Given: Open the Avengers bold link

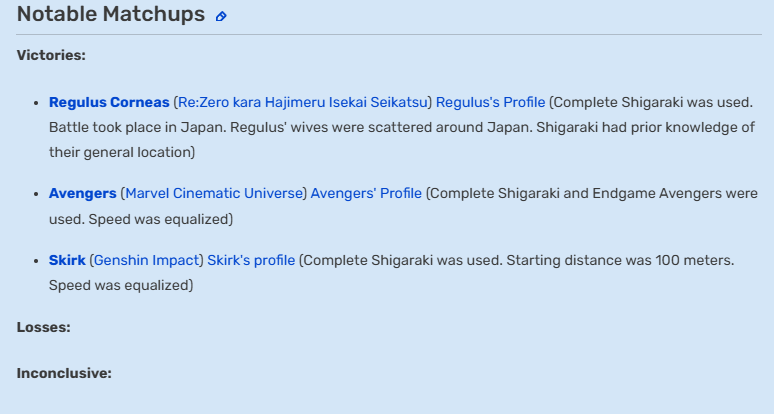Looking at the screenshot, I should click(82, 193).
